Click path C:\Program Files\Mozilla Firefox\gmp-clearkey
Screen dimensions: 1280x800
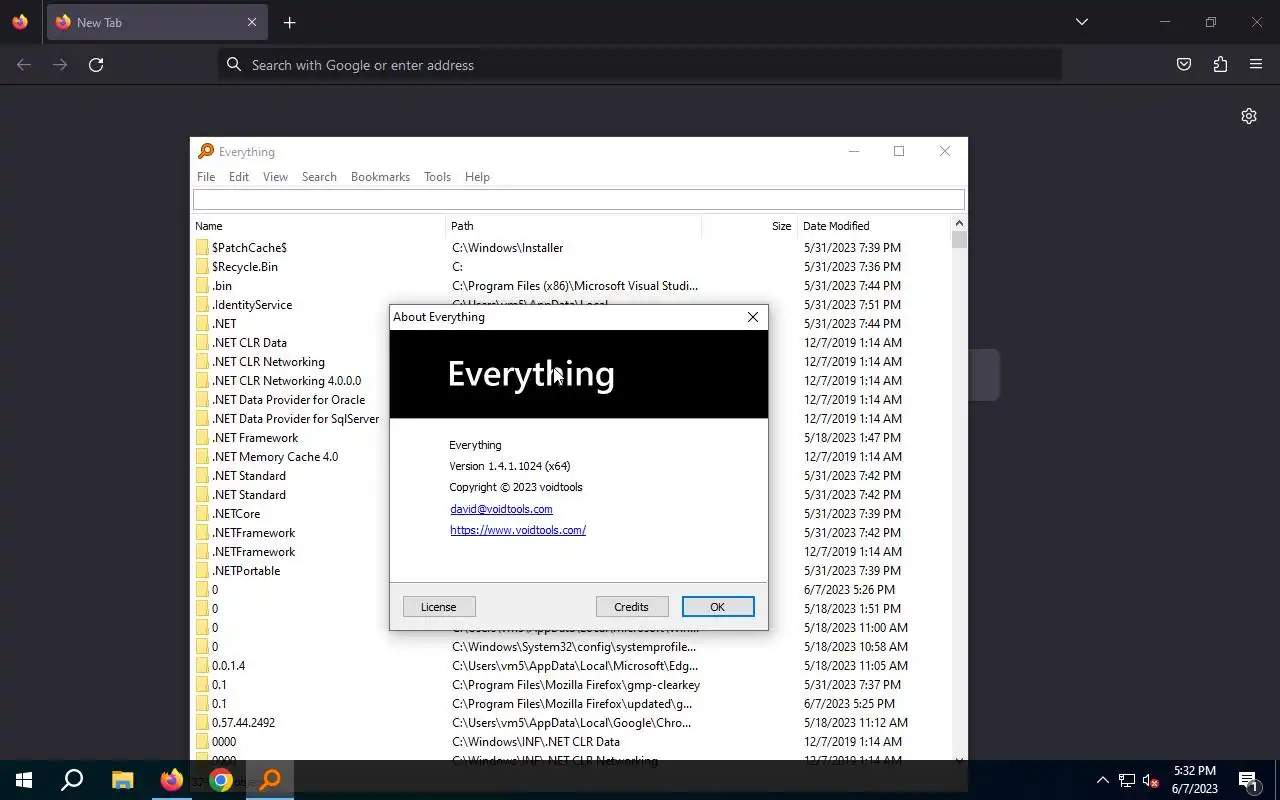coord(576,685)
